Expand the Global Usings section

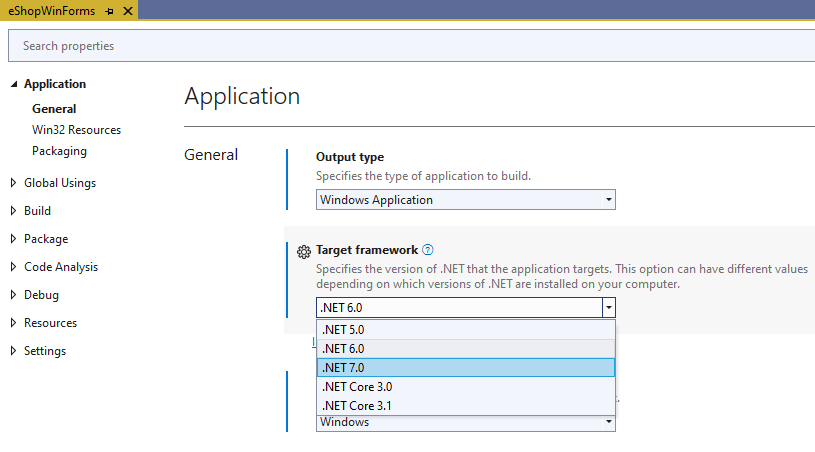click(14, 182)
